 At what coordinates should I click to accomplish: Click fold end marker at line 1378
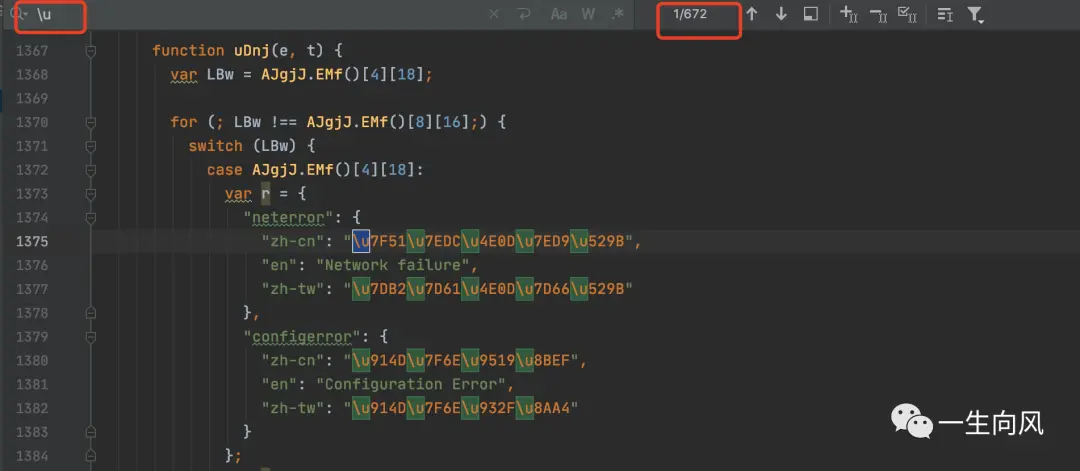(90, 313)
